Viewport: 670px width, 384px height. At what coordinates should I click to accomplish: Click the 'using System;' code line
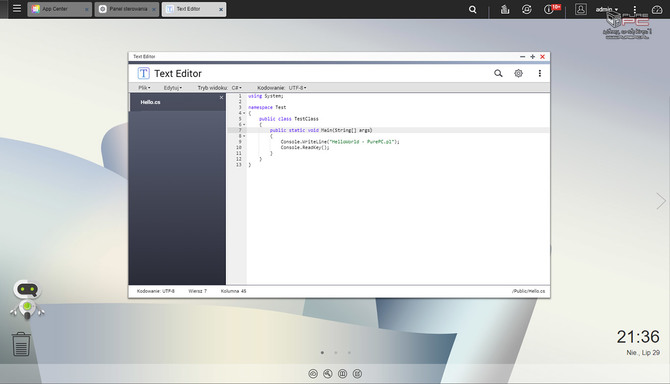(x=265, y=96)
